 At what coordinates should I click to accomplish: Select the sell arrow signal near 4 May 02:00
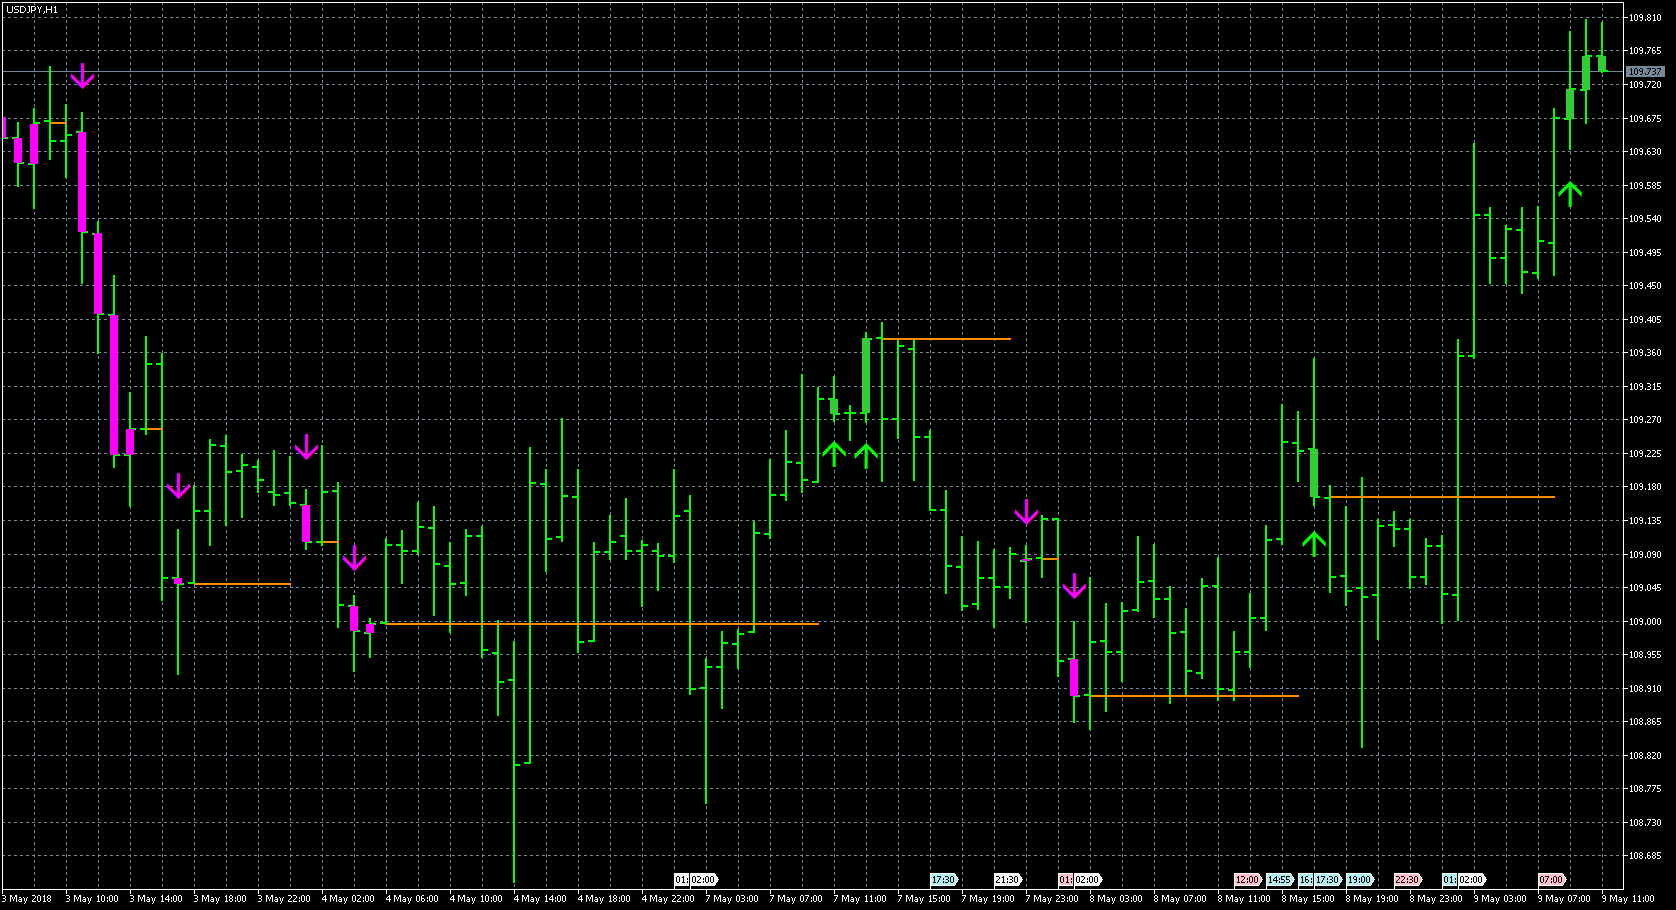[355, 560]
